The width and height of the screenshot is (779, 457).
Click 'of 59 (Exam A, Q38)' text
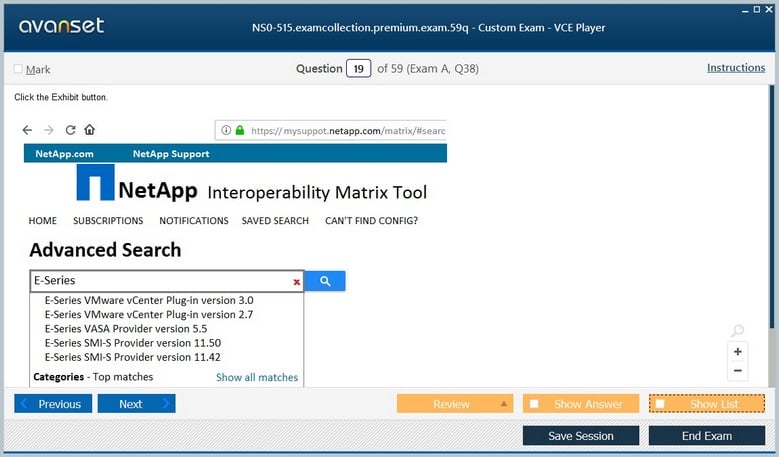tap(428, 69)
